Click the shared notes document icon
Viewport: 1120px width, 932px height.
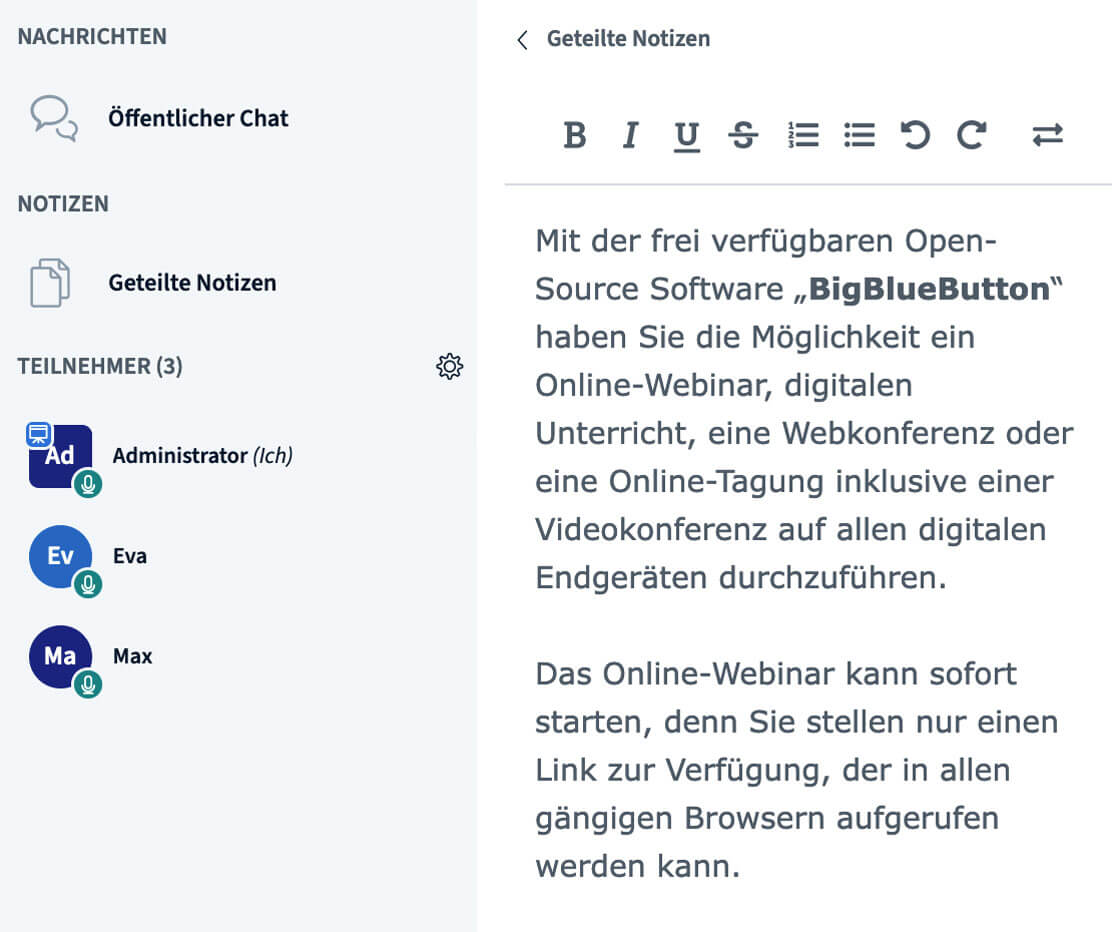[x=50, y=283]
